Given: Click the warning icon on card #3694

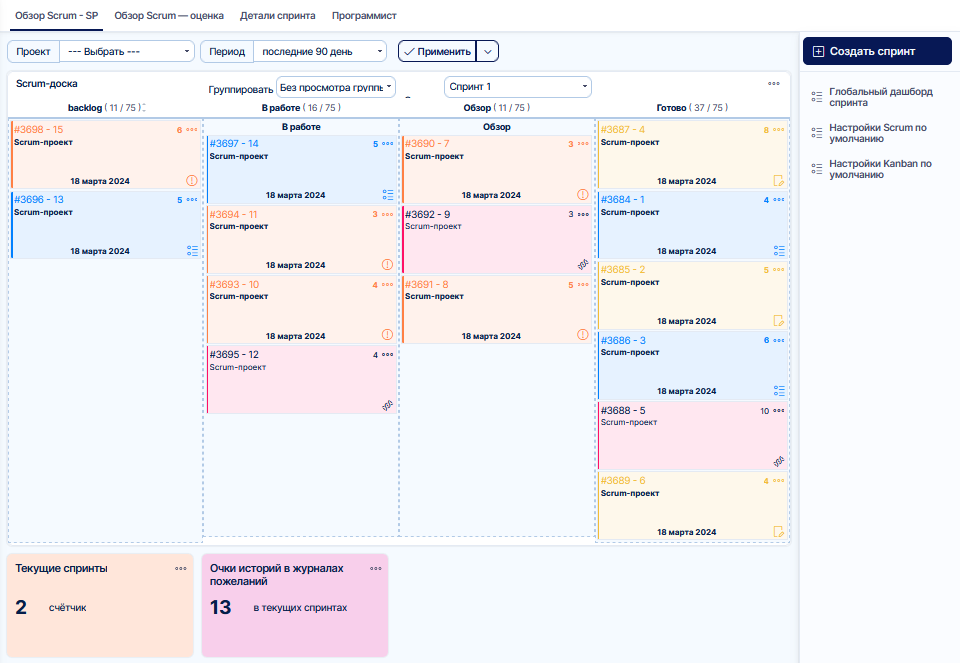Looking at the screenshot, I should 388,264.
